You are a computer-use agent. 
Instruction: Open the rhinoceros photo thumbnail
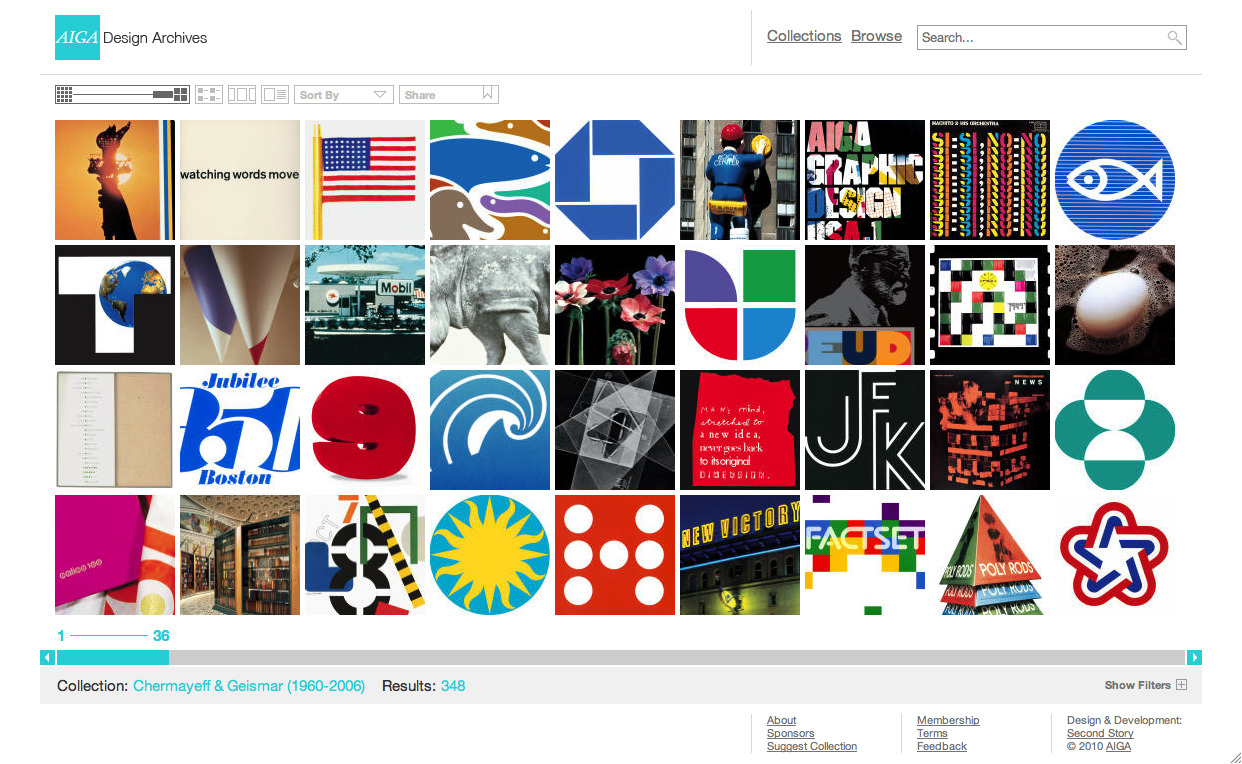pos(490,305)
